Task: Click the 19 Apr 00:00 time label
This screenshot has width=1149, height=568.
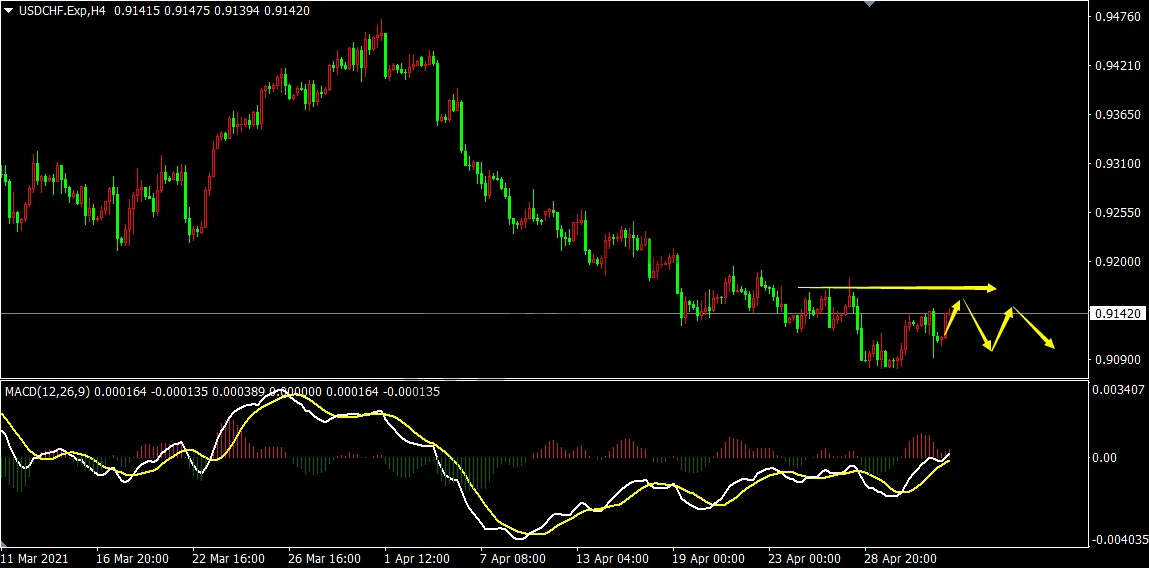Action: pyautogui.click(x=709, y=558)
